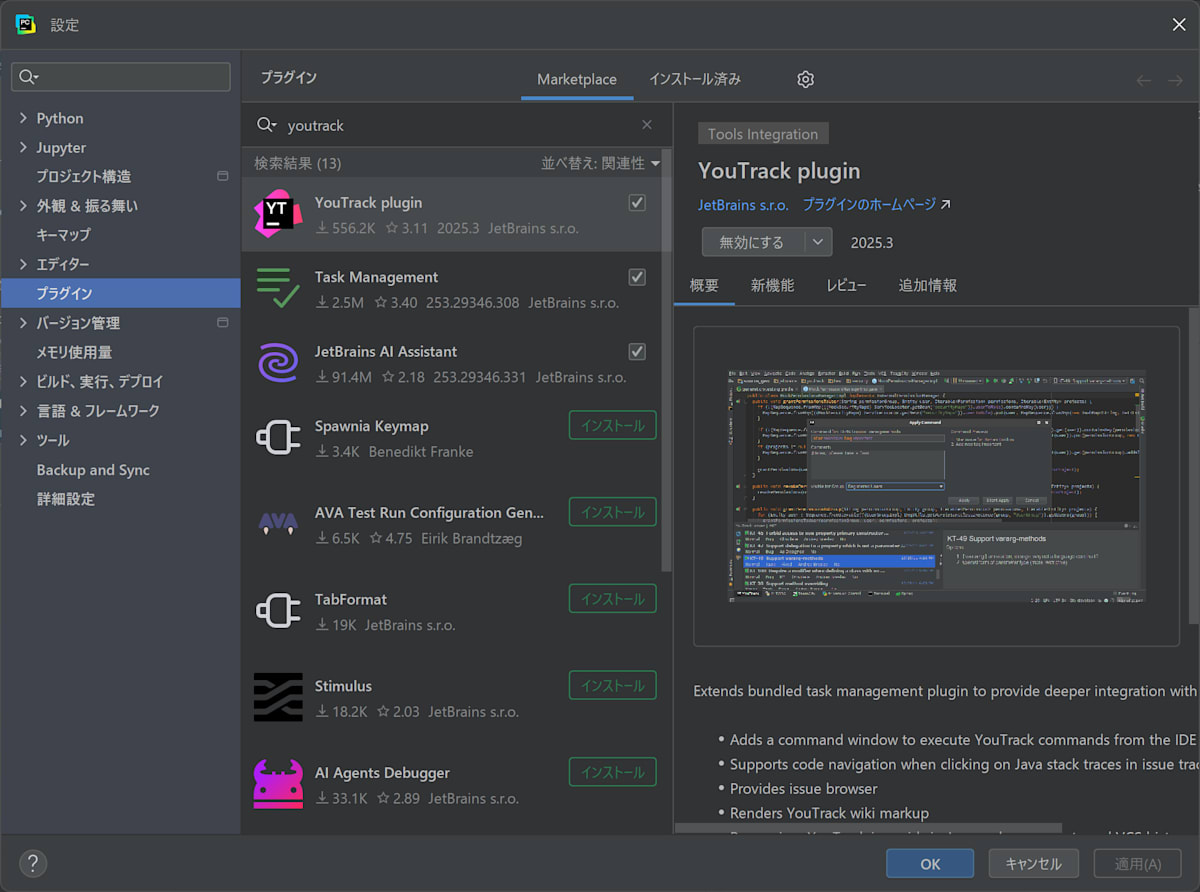1200x892 pixels.
Task: Clear the youtrack search with X icon
Action: [x=647, y=125]
